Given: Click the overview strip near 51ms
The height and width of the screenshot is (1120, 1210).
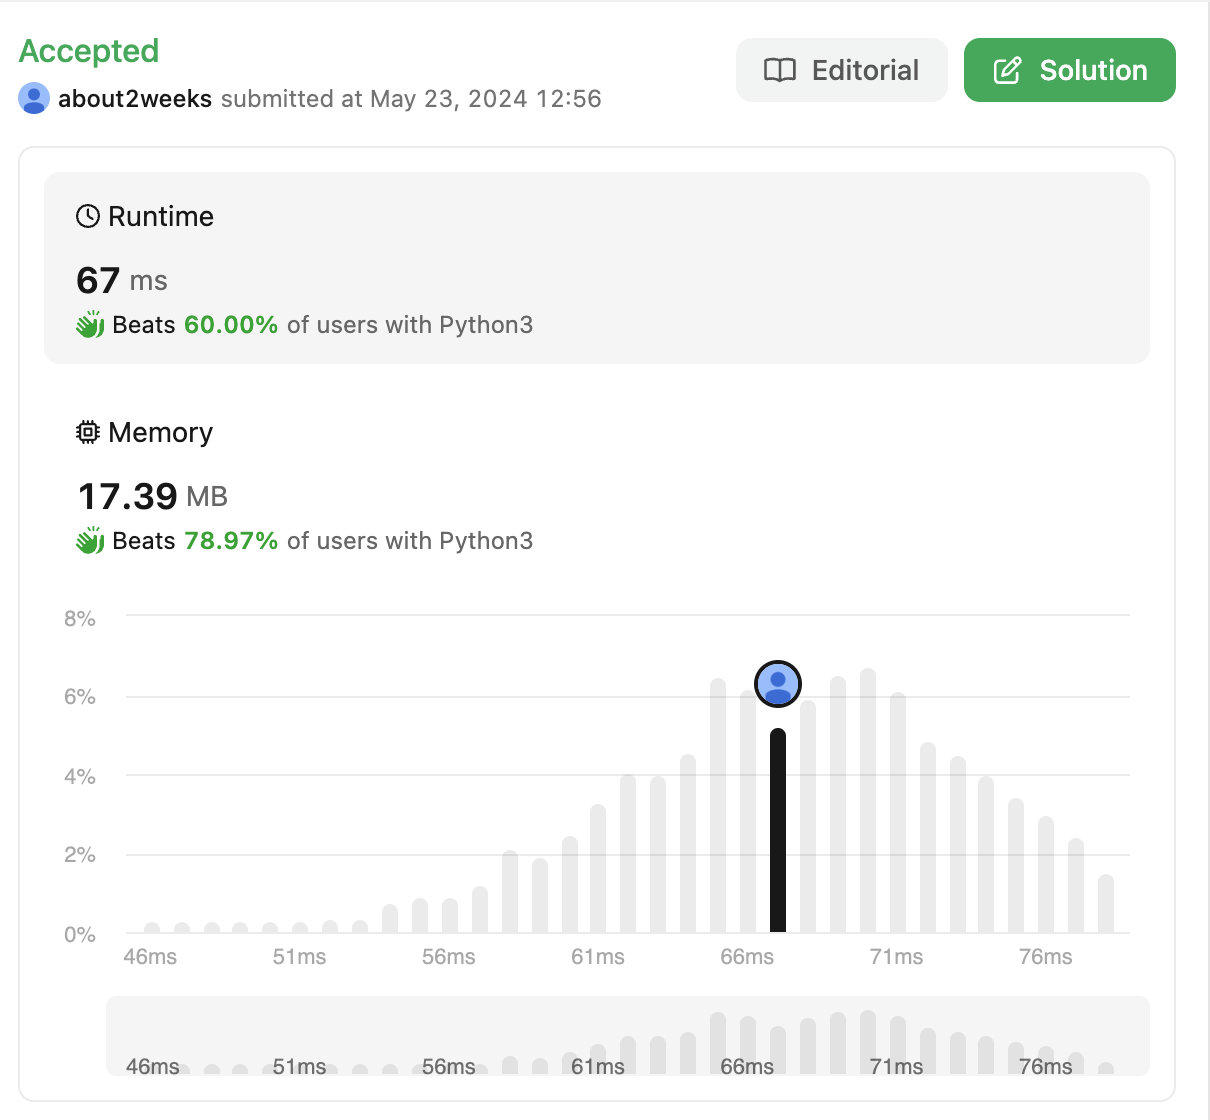Looking at the screenshot, I should 299,1040.
